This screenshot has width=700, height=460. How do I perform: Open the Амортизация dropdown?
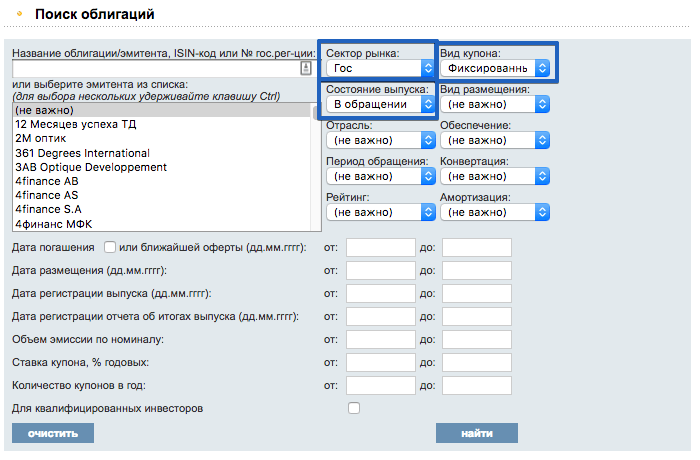tap(495, 212)
